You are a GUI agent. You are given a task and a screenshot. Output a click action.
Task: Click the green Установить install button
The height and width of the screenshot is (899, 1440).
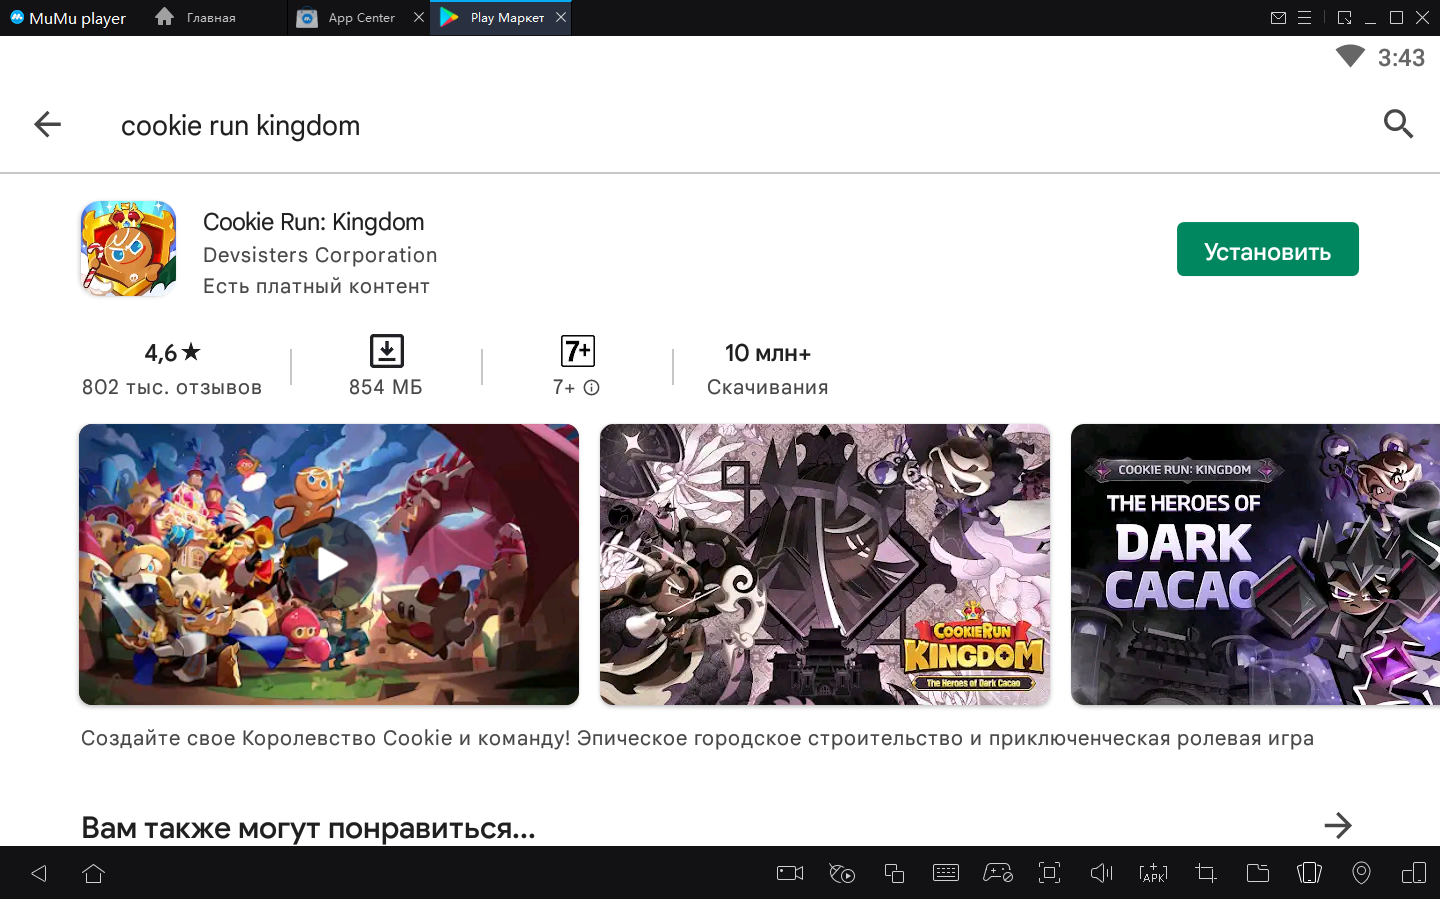point(1267,250)
